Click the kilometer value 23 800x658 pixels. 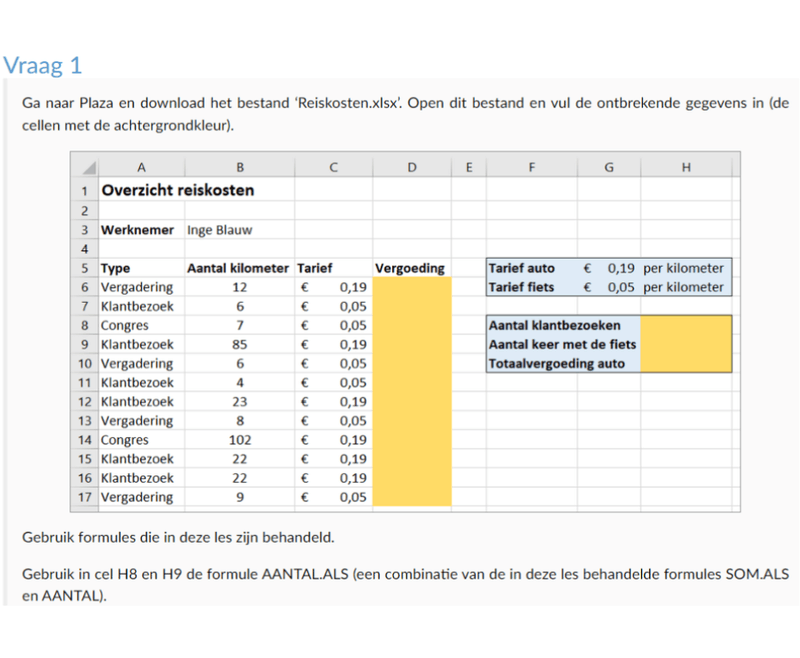(240, 402)
